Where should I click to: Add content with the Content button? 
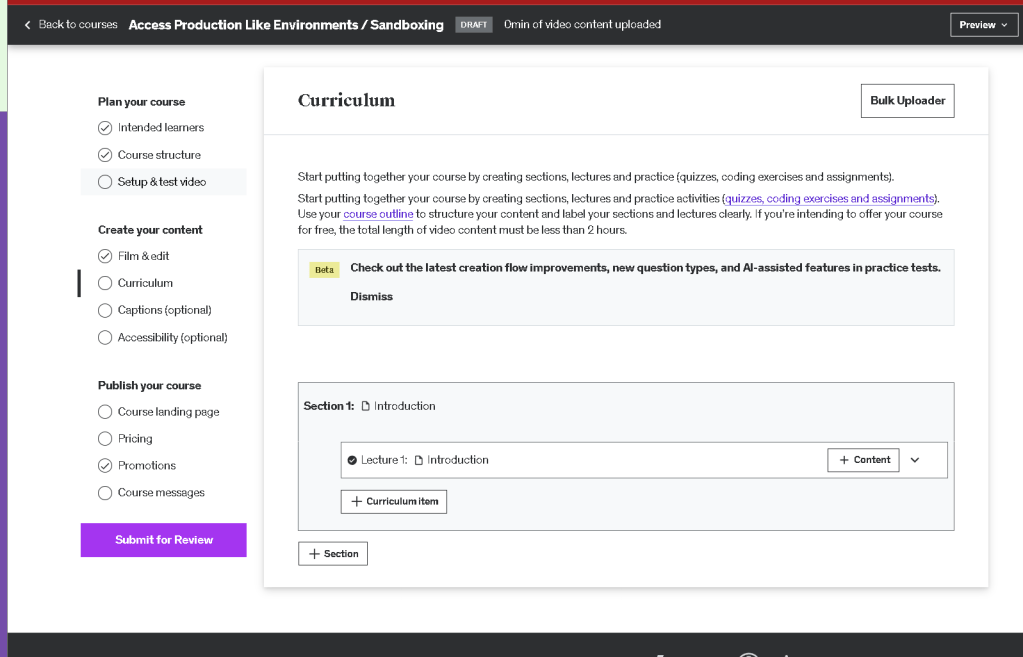[863, 460]
